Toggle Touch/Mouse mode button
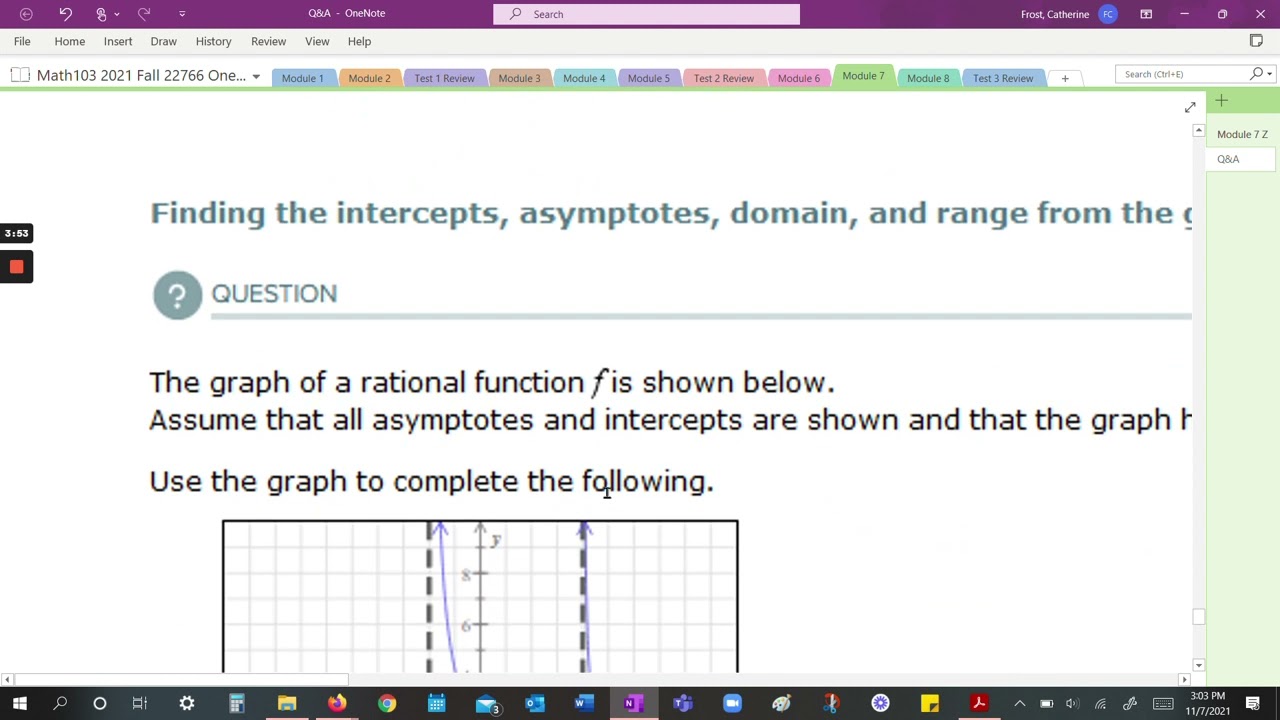Screen dimensions: 1280x720 click(x=101, y=14)
